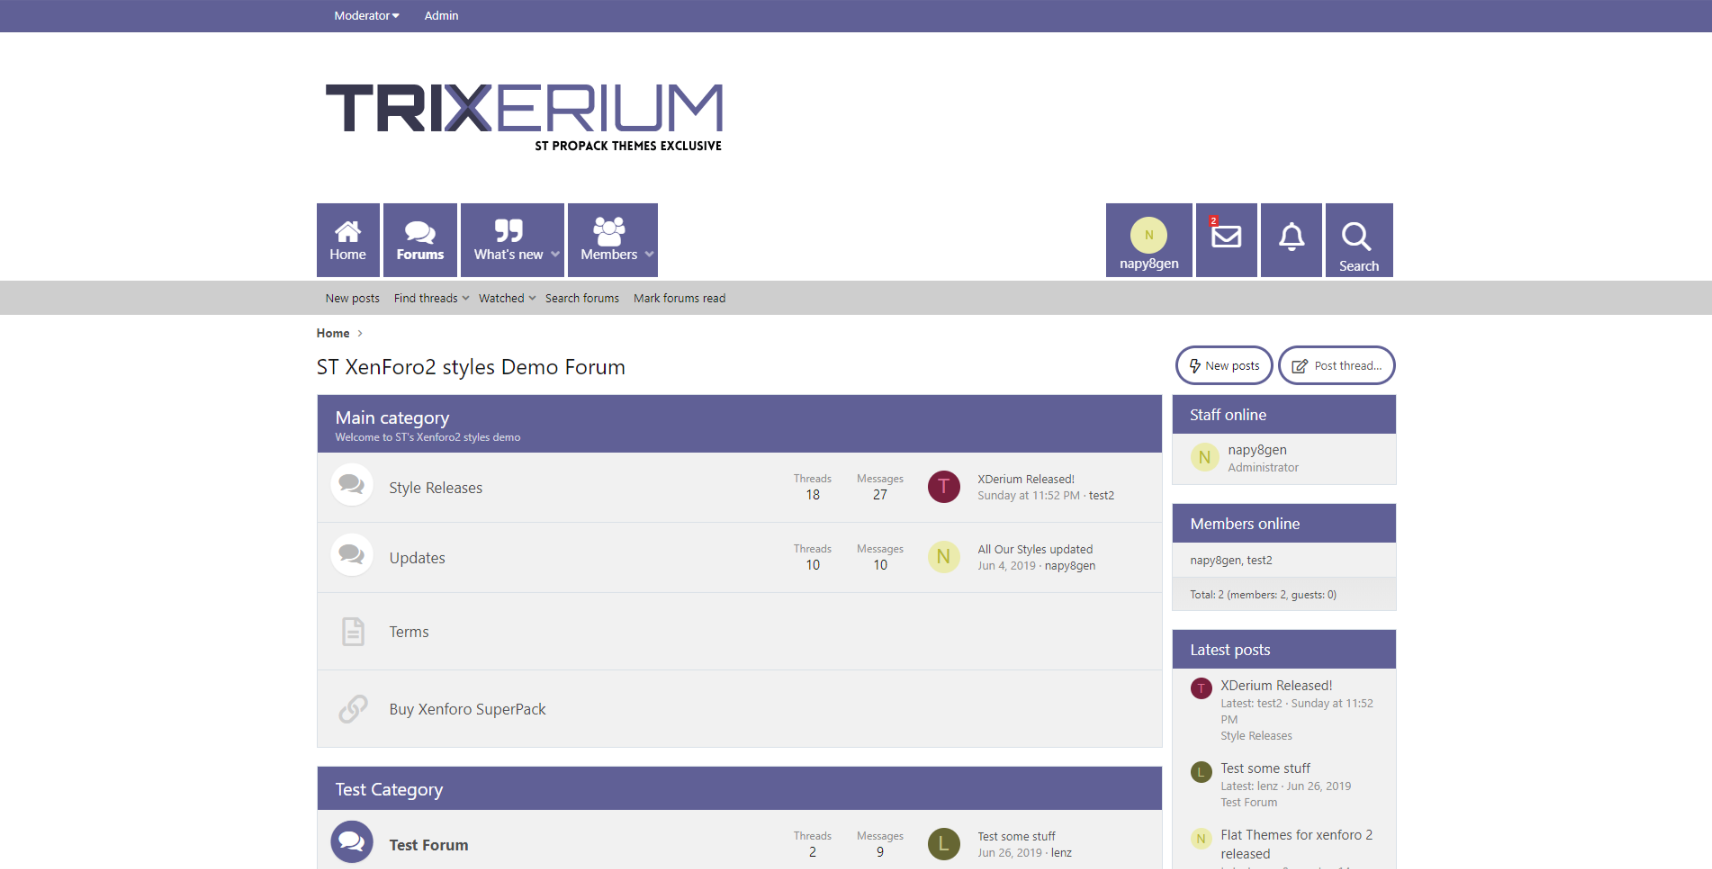Click the L avatar in Test Forum row
This screenshot has height=869, width=1712.
pyautogui.click(x=944, y=844)
